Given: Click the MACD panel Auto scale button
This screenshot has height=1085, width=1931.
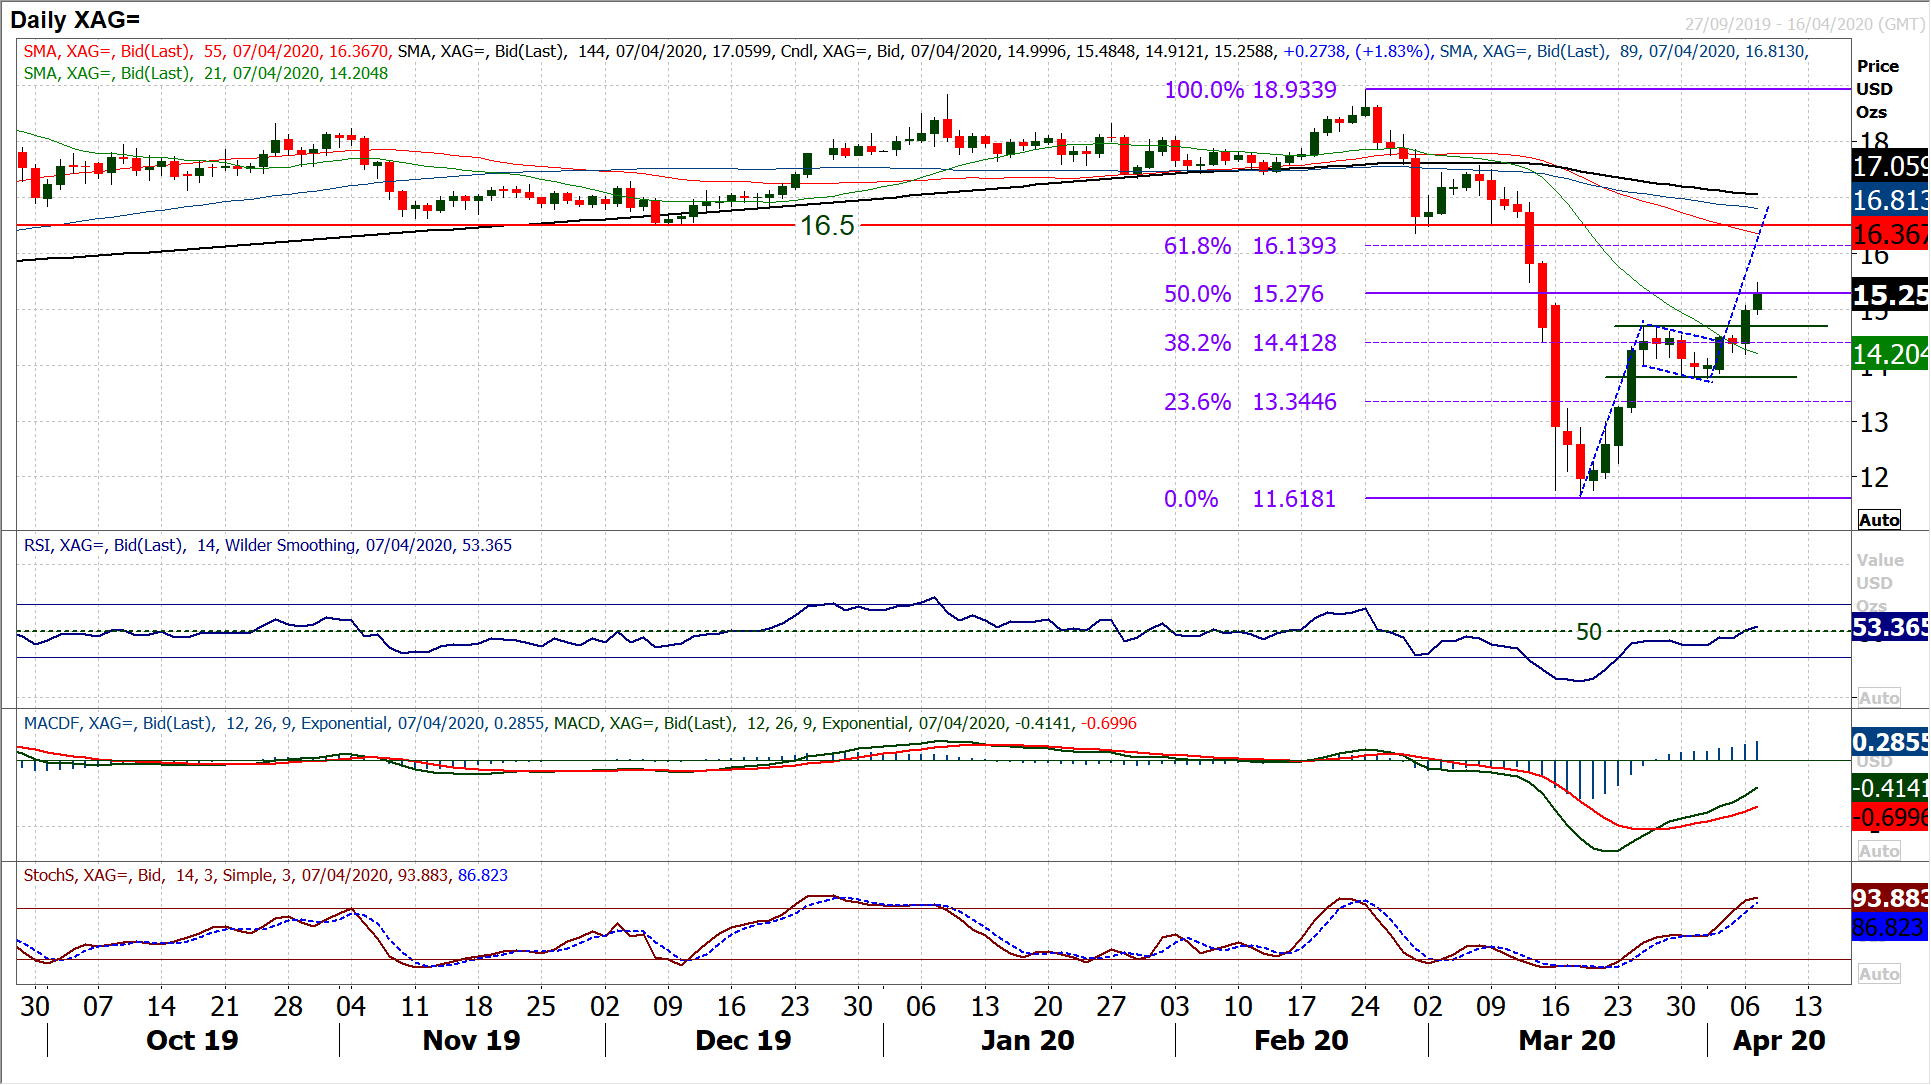Looking at the screenshot, I should pyautogui.click(x=1879, y=851).
